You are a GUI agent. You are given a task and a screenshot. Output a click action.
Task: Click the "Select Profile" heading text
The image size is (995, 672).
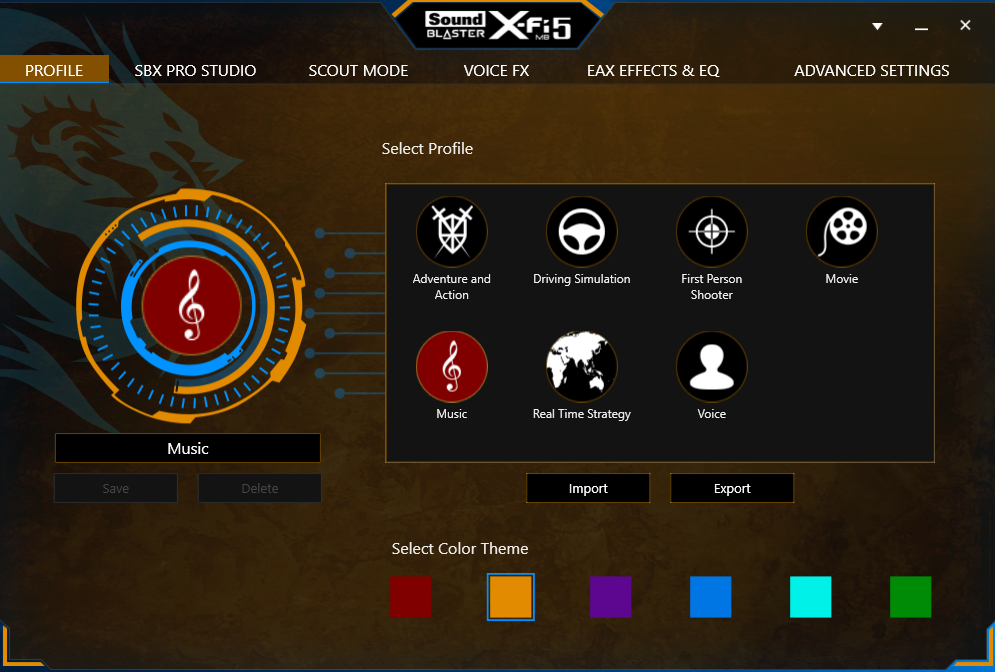tap(427, 148)
